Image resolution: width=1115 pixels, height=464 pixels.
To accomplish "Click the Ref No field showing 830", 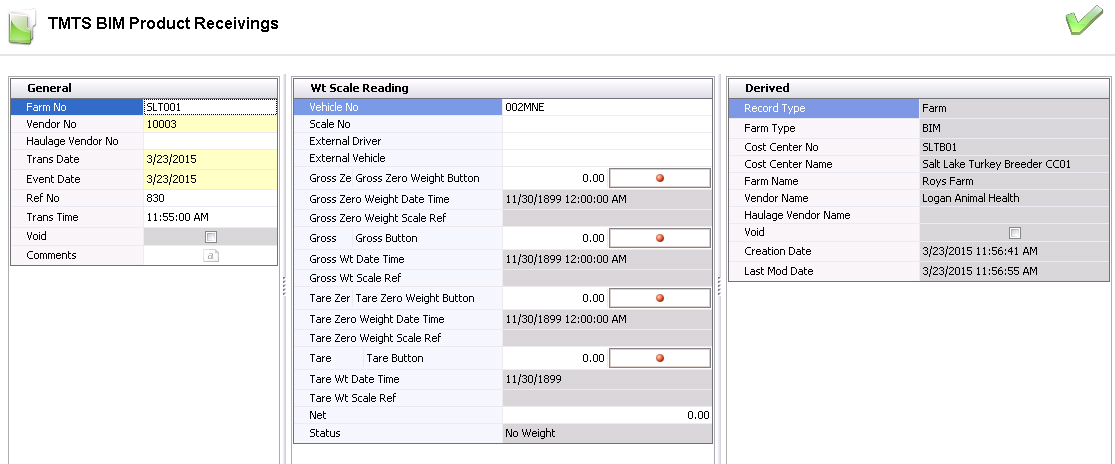I will 210,198.
